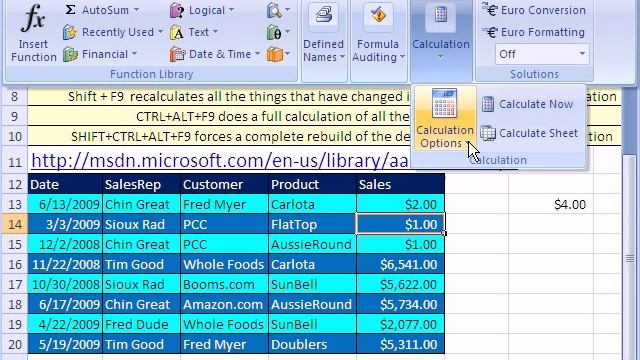Click the Calculation calculator icon in the ribbon
This screenshot has height=360, width=640.
(x=441, y=16)
